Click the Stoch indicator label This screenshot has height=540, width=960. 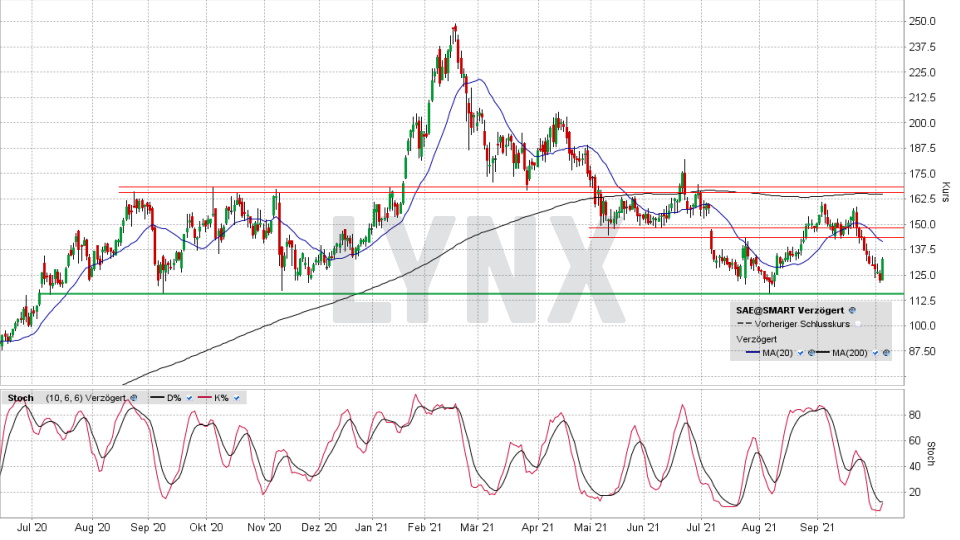click(21, 398)
